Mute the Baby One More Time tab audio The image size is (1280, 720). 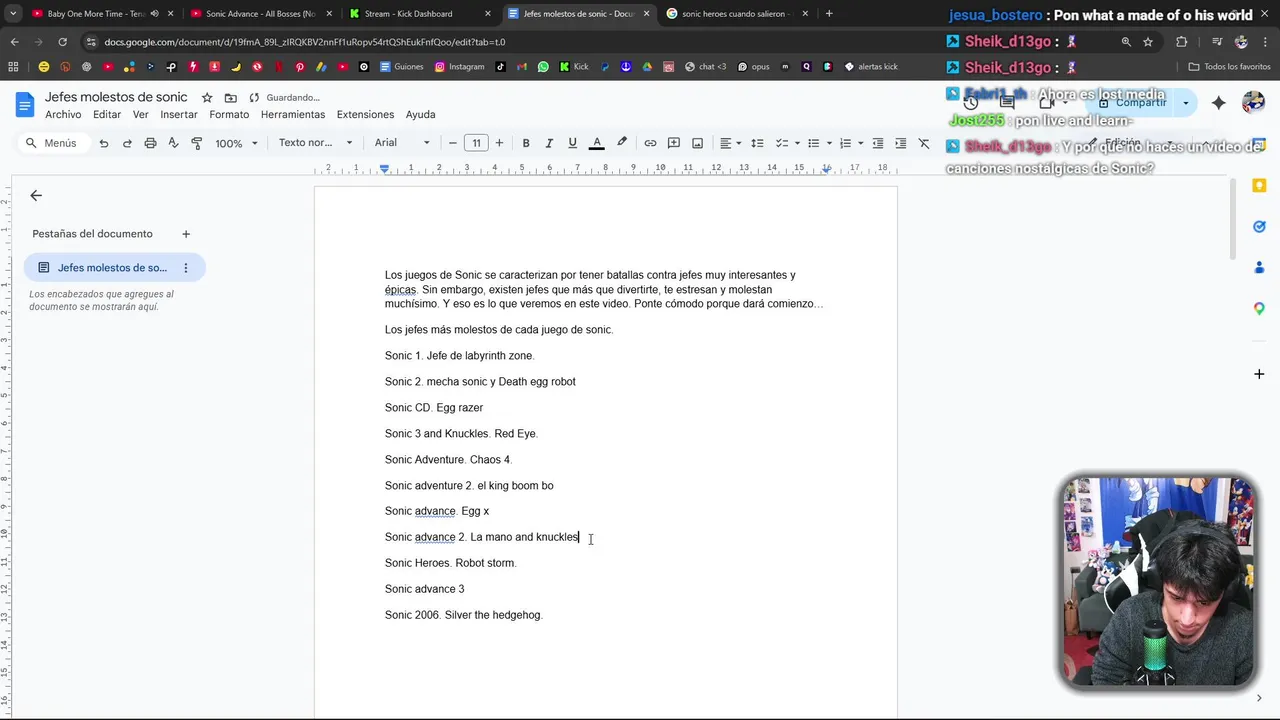[154, 14]
